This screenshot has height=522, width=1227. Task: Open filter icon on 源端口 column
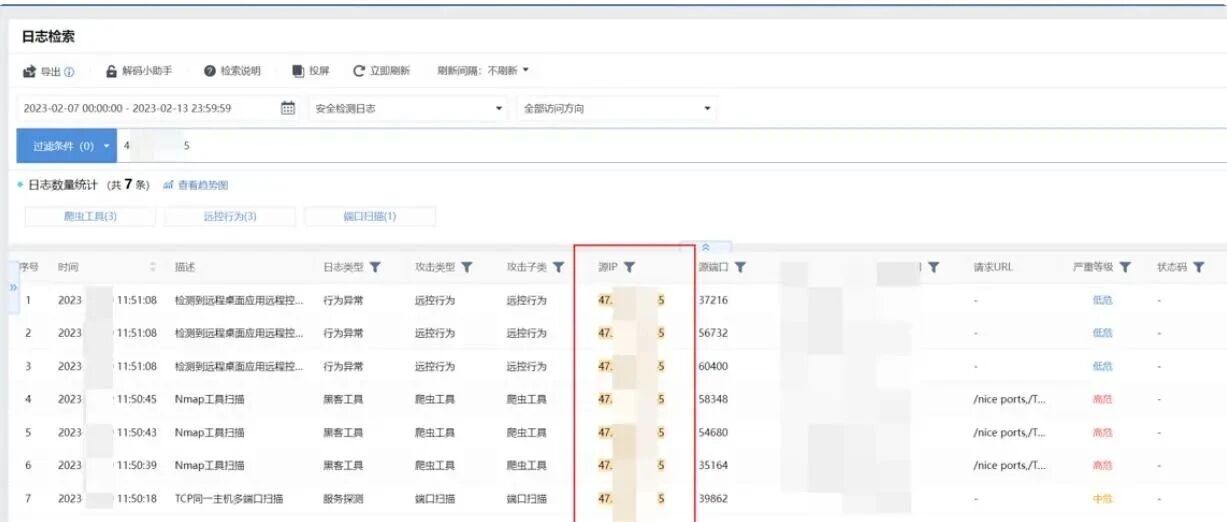[741, 267]
